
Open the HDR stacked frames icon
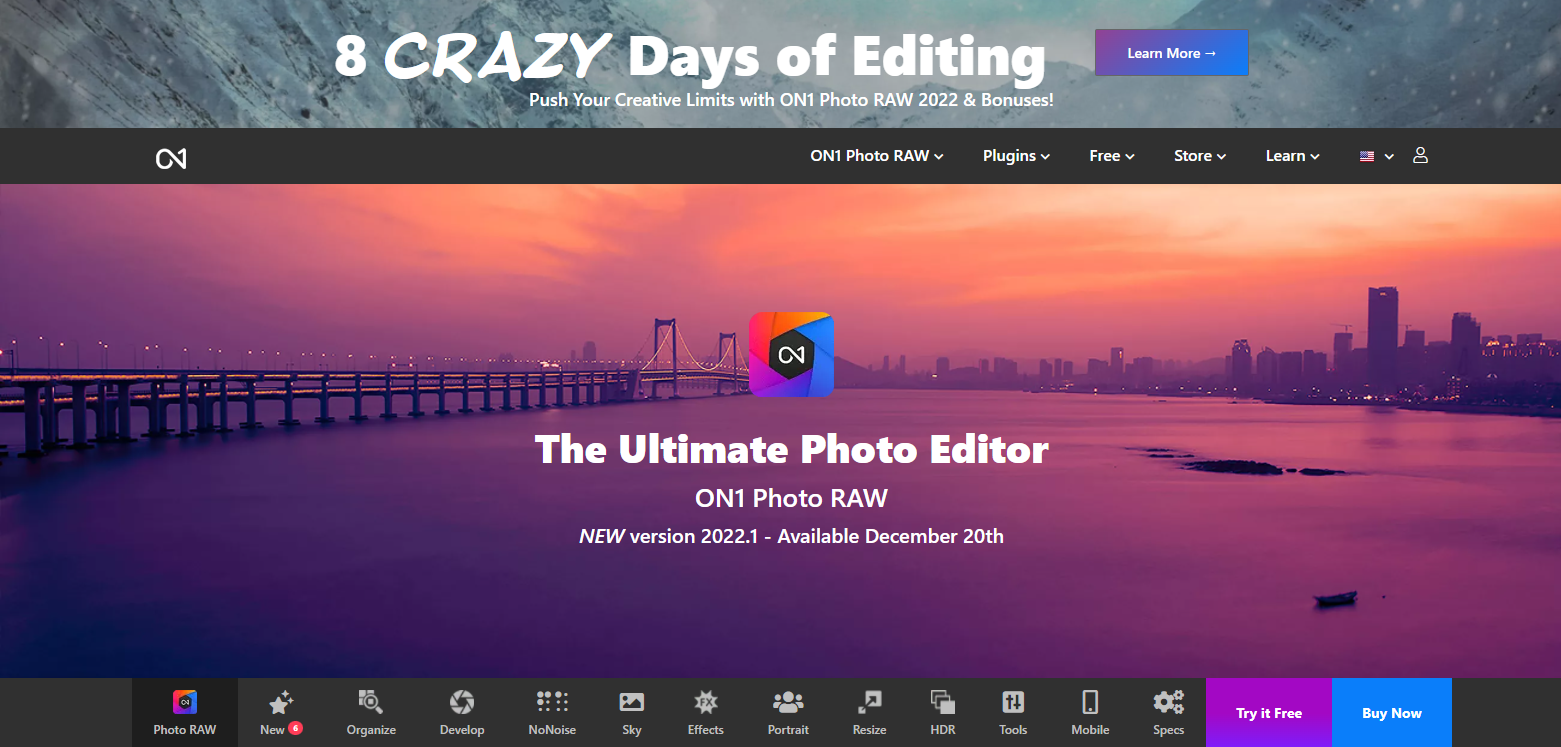[942, 702]
